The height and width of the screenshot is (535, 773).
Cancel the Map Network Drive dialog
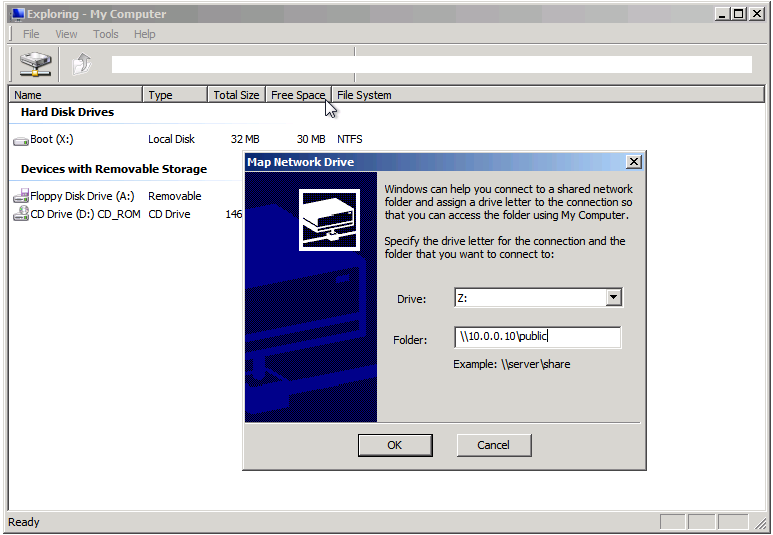tap(493, 445)
